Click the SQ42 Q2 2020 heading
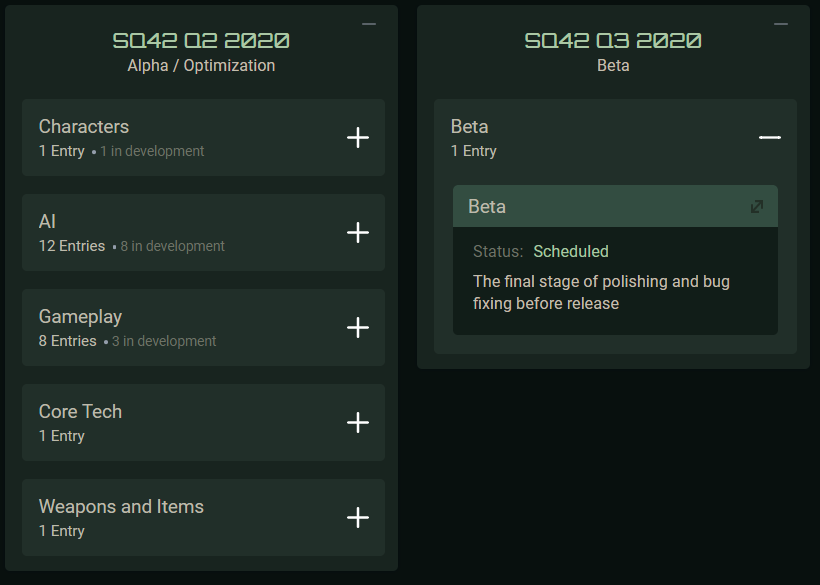 click(x=201, y=41)
